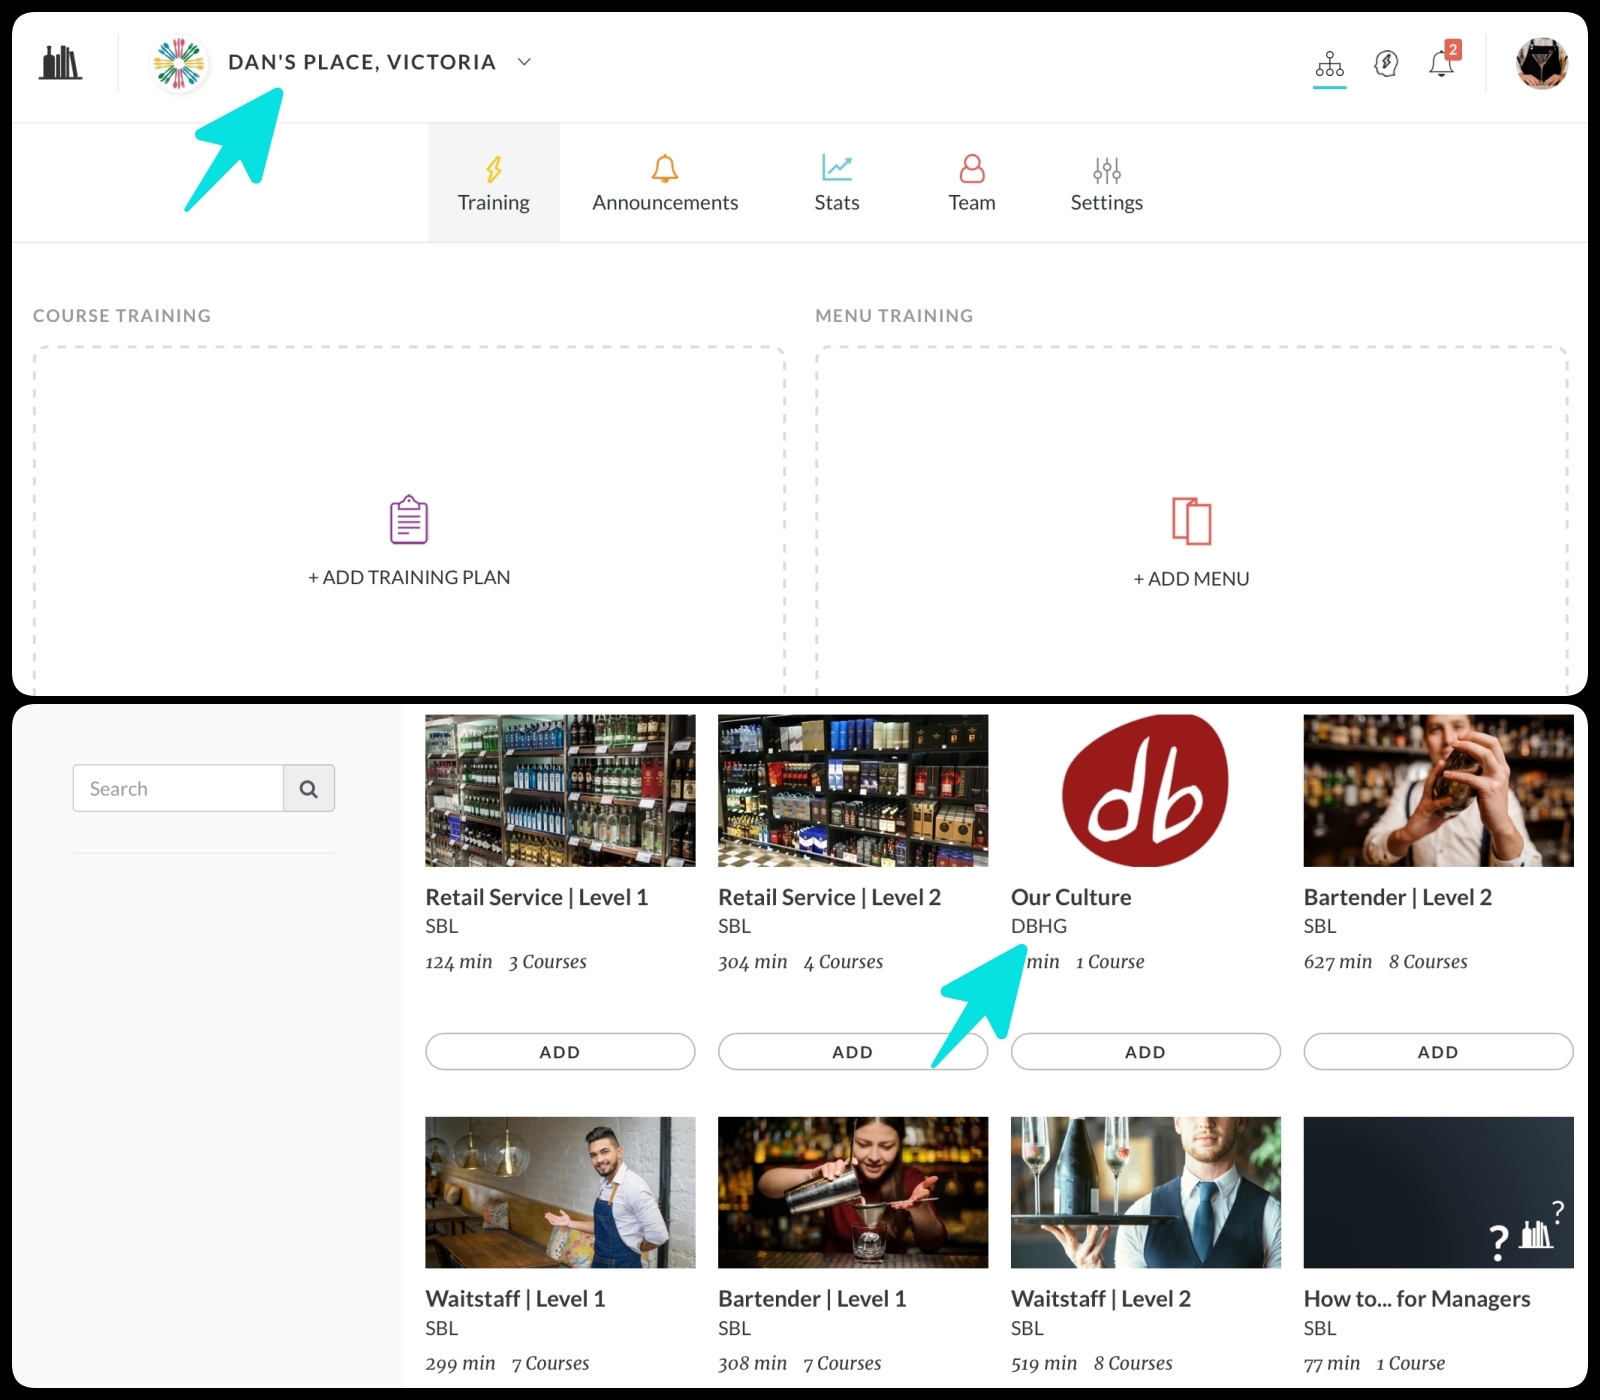Open the Settings tab
Screen dimensions: 1600x1400
(x=1106, y=183)
